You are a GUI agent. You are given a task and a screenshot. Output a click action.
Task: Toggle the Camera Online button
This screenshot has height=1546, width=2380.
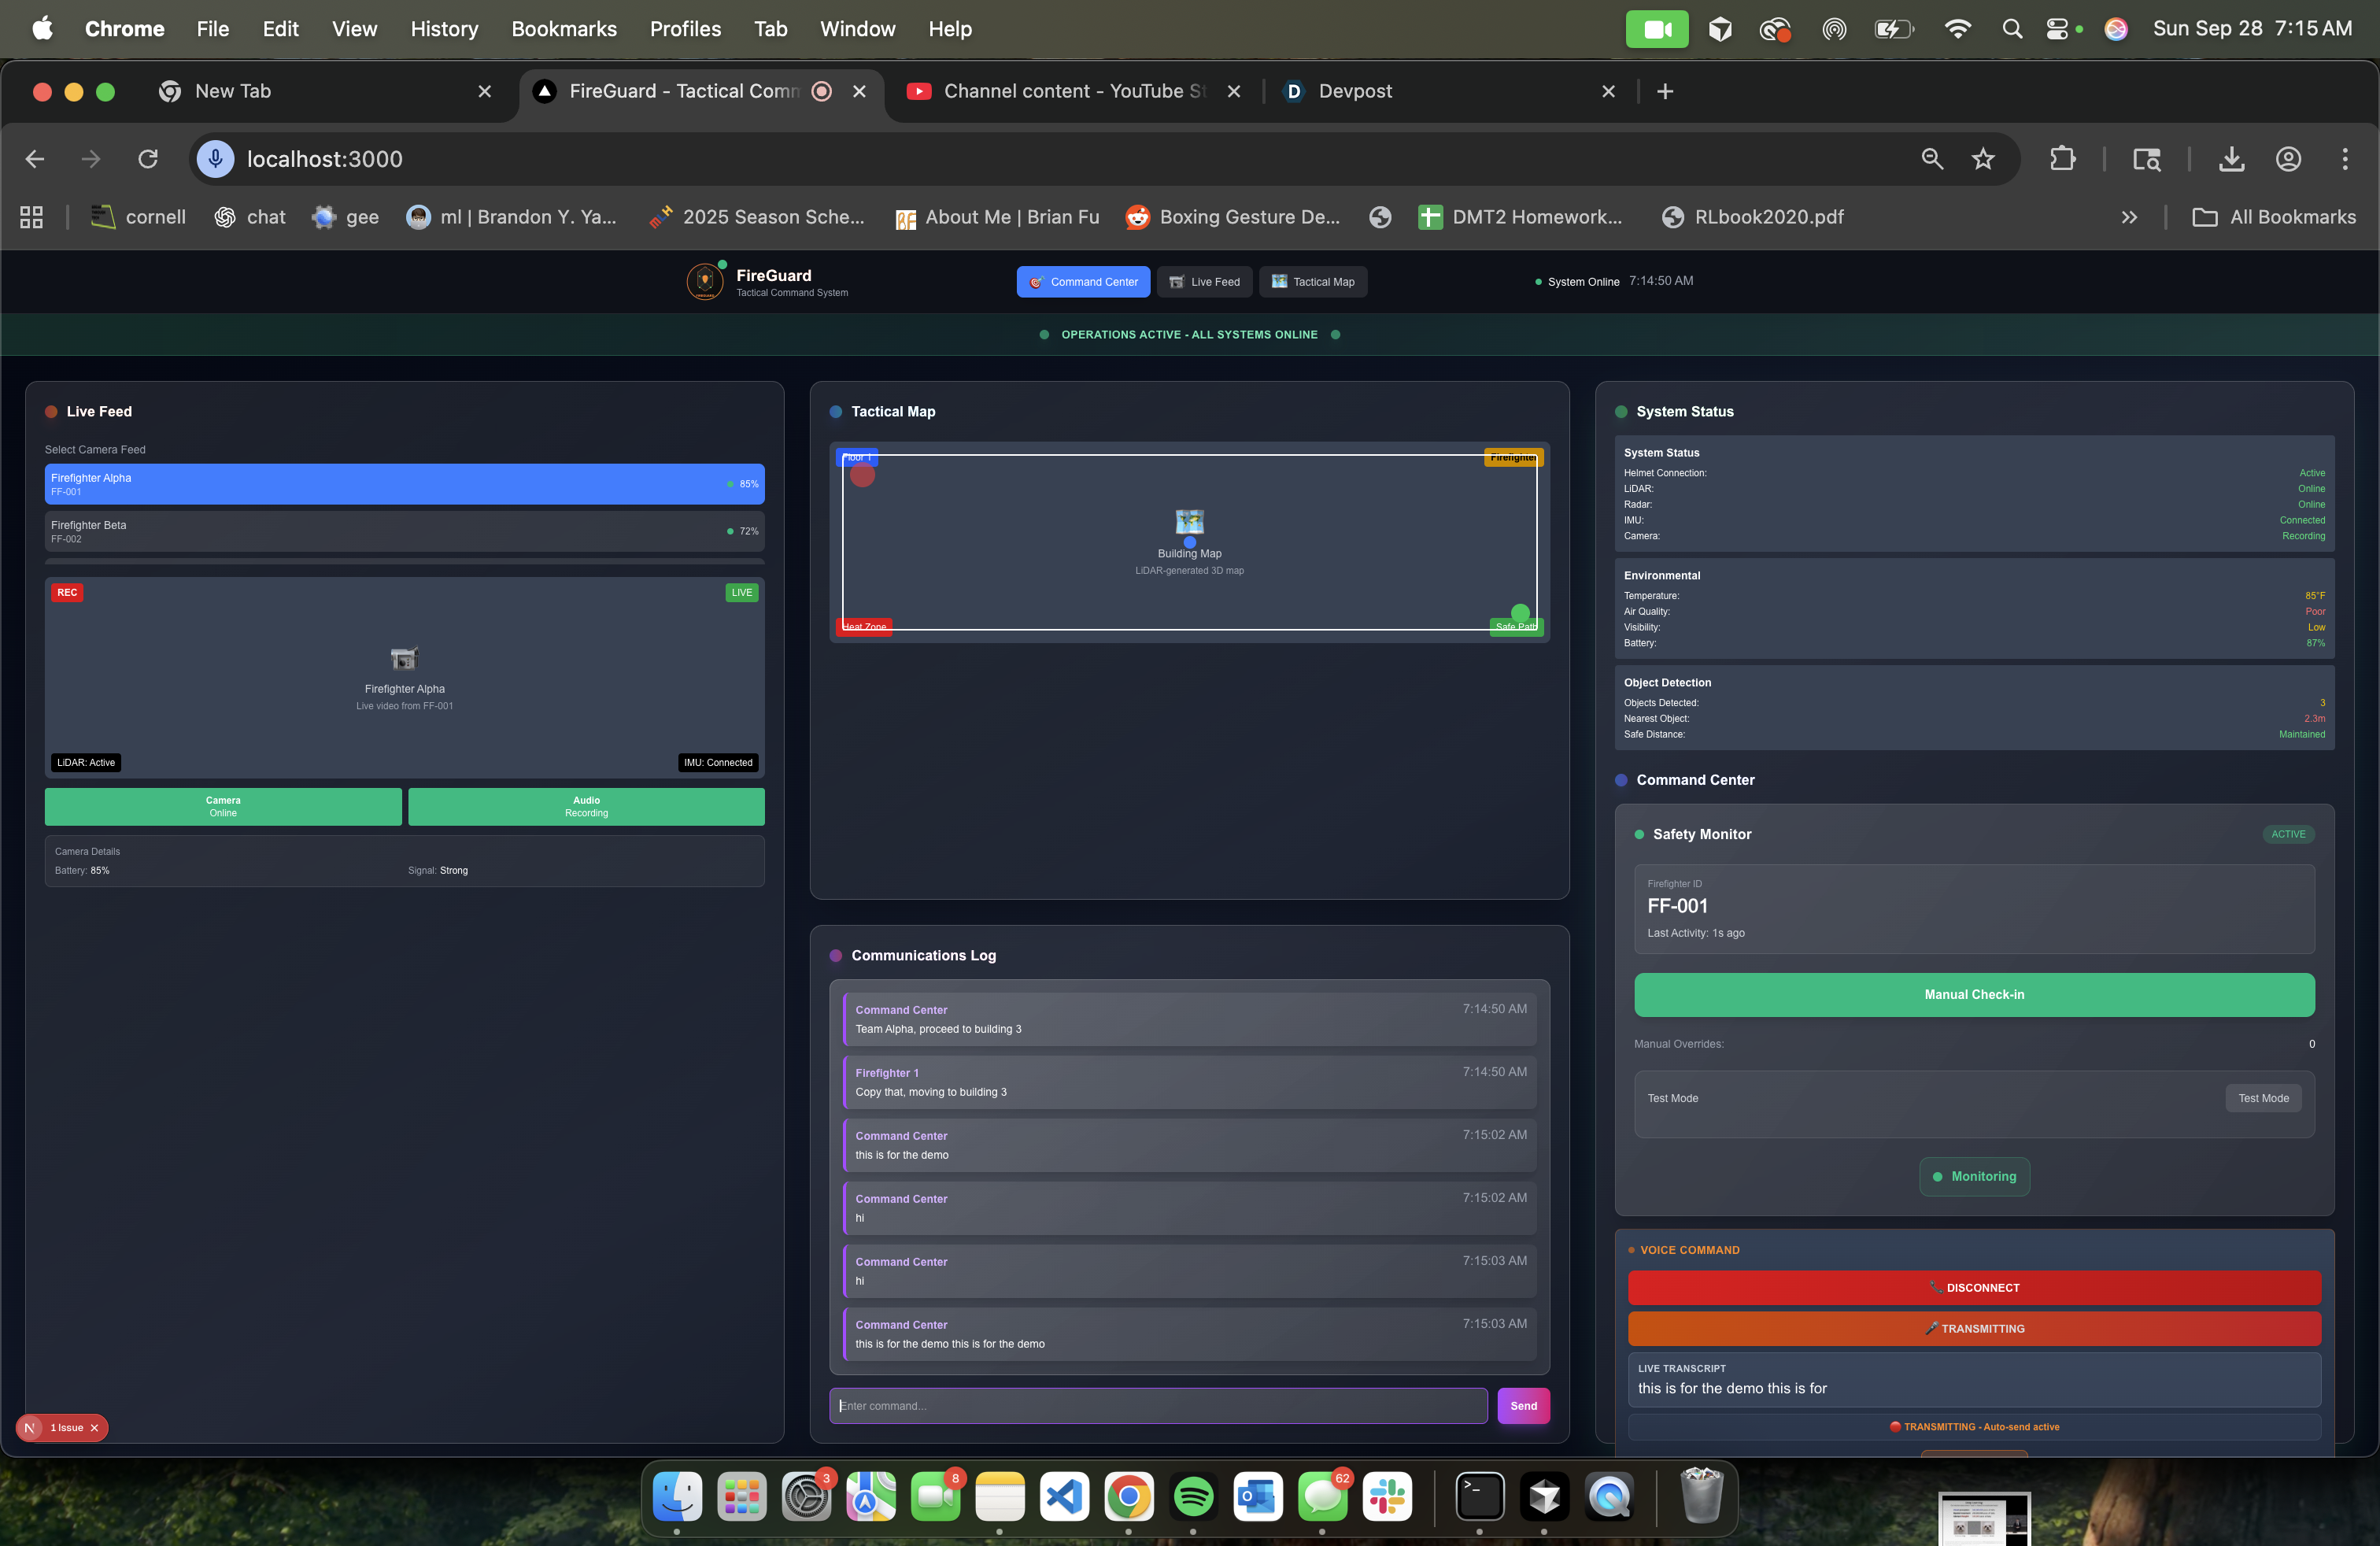point(223,806)
